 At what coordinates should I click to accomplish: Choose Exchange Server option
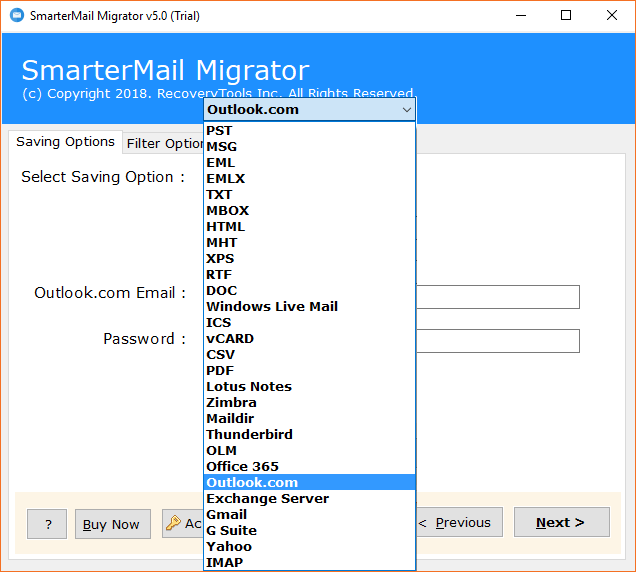coord(309,499)
